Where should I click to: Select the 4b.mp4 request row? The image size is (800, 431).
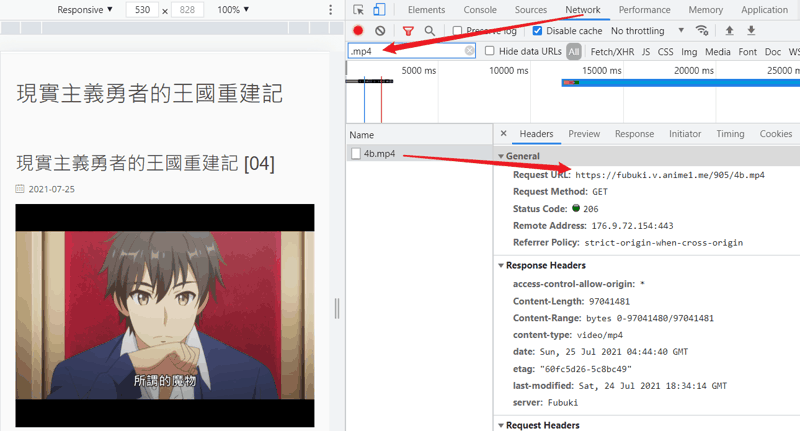[419, 154]
